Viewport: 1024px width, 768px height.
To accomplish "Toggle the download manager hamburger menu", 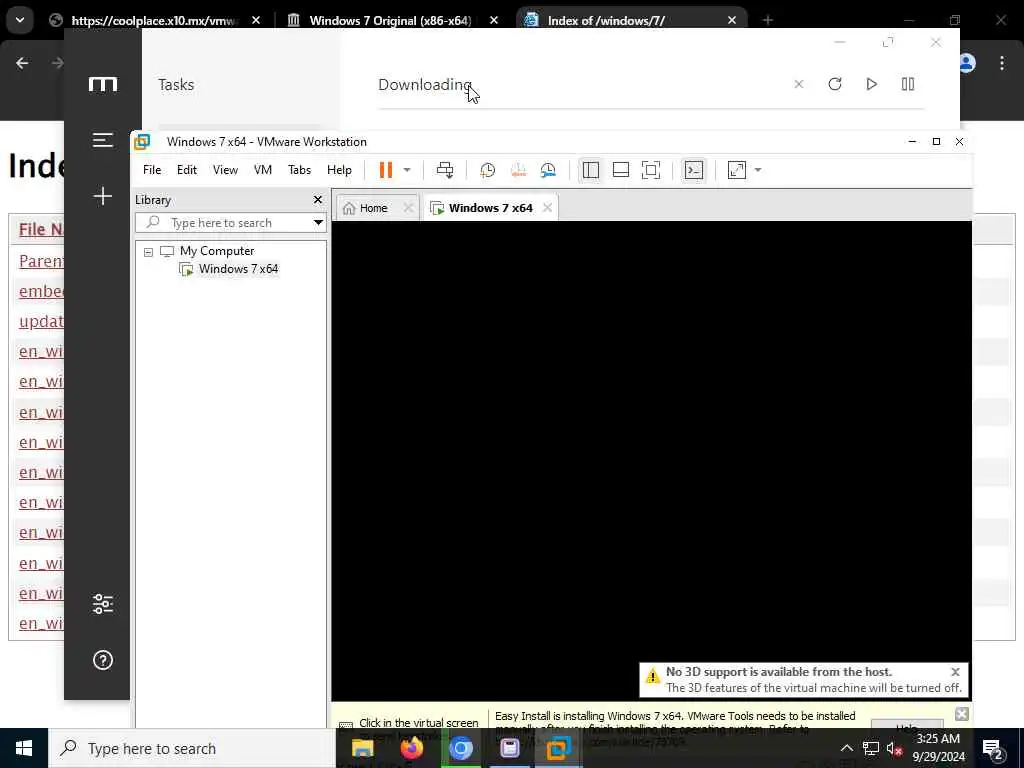I will pyautogui.click(x=103, y=140).
